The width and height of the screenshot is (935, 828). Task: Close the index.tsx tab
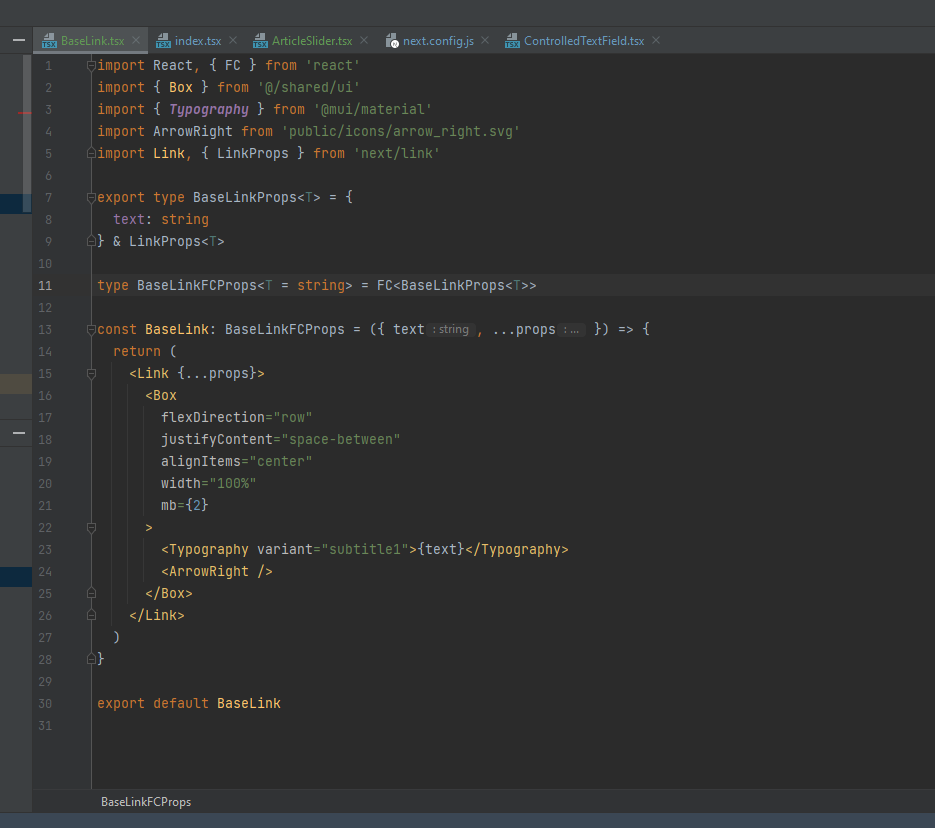pos(232,40)
